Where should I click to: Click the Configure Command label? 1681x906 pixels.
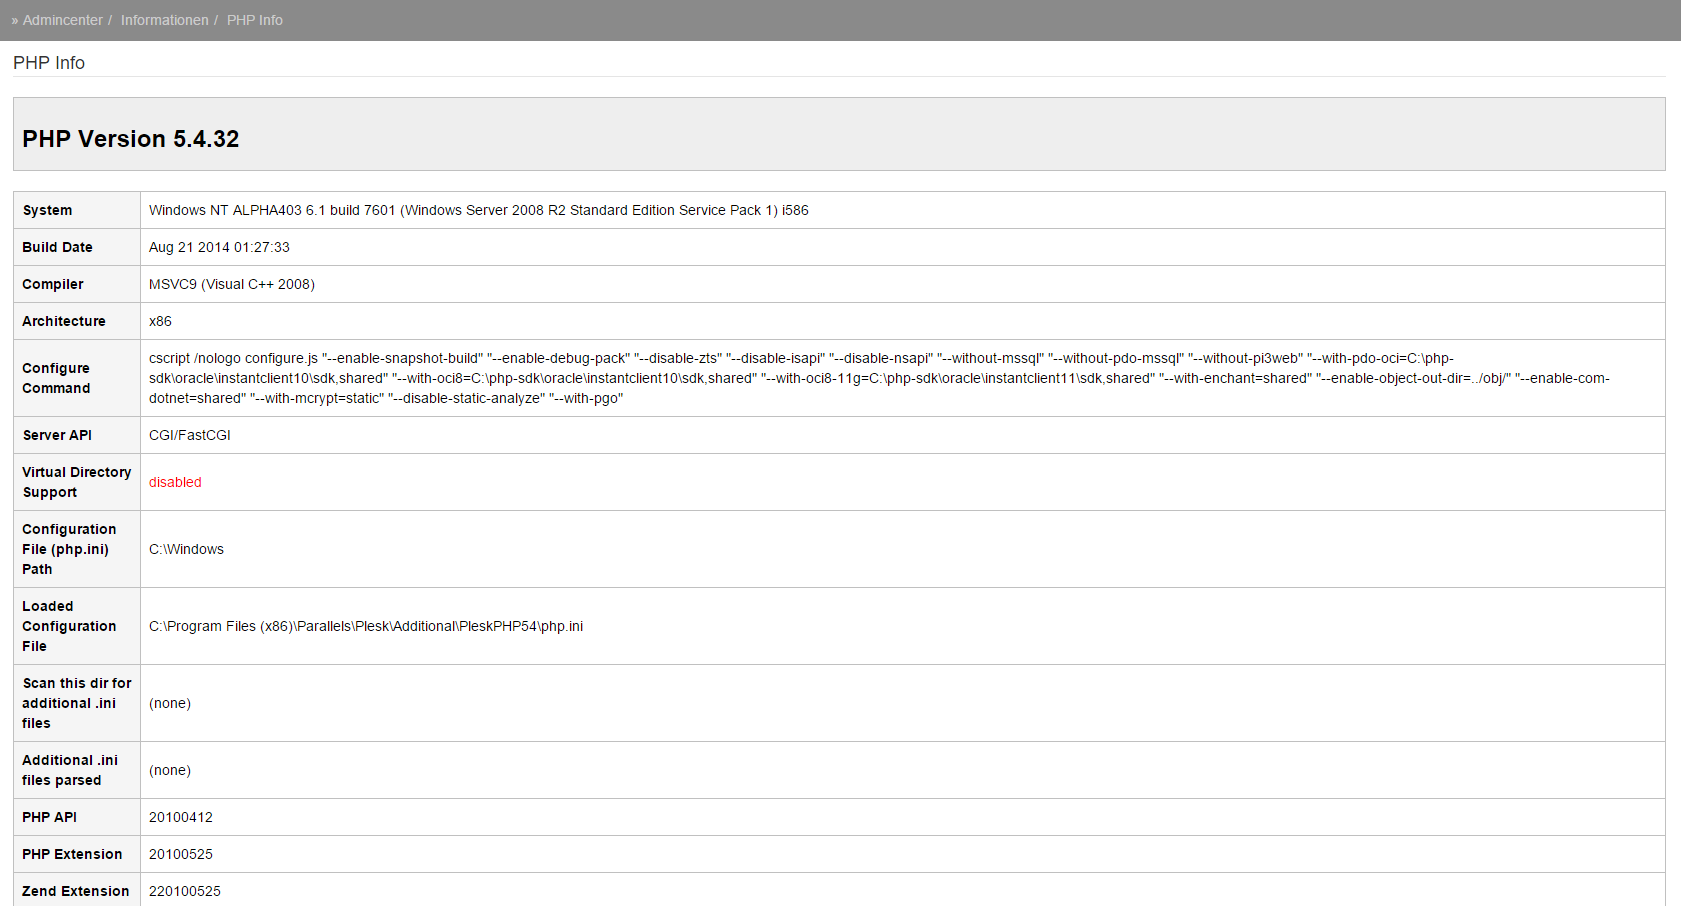click(56, 378)
